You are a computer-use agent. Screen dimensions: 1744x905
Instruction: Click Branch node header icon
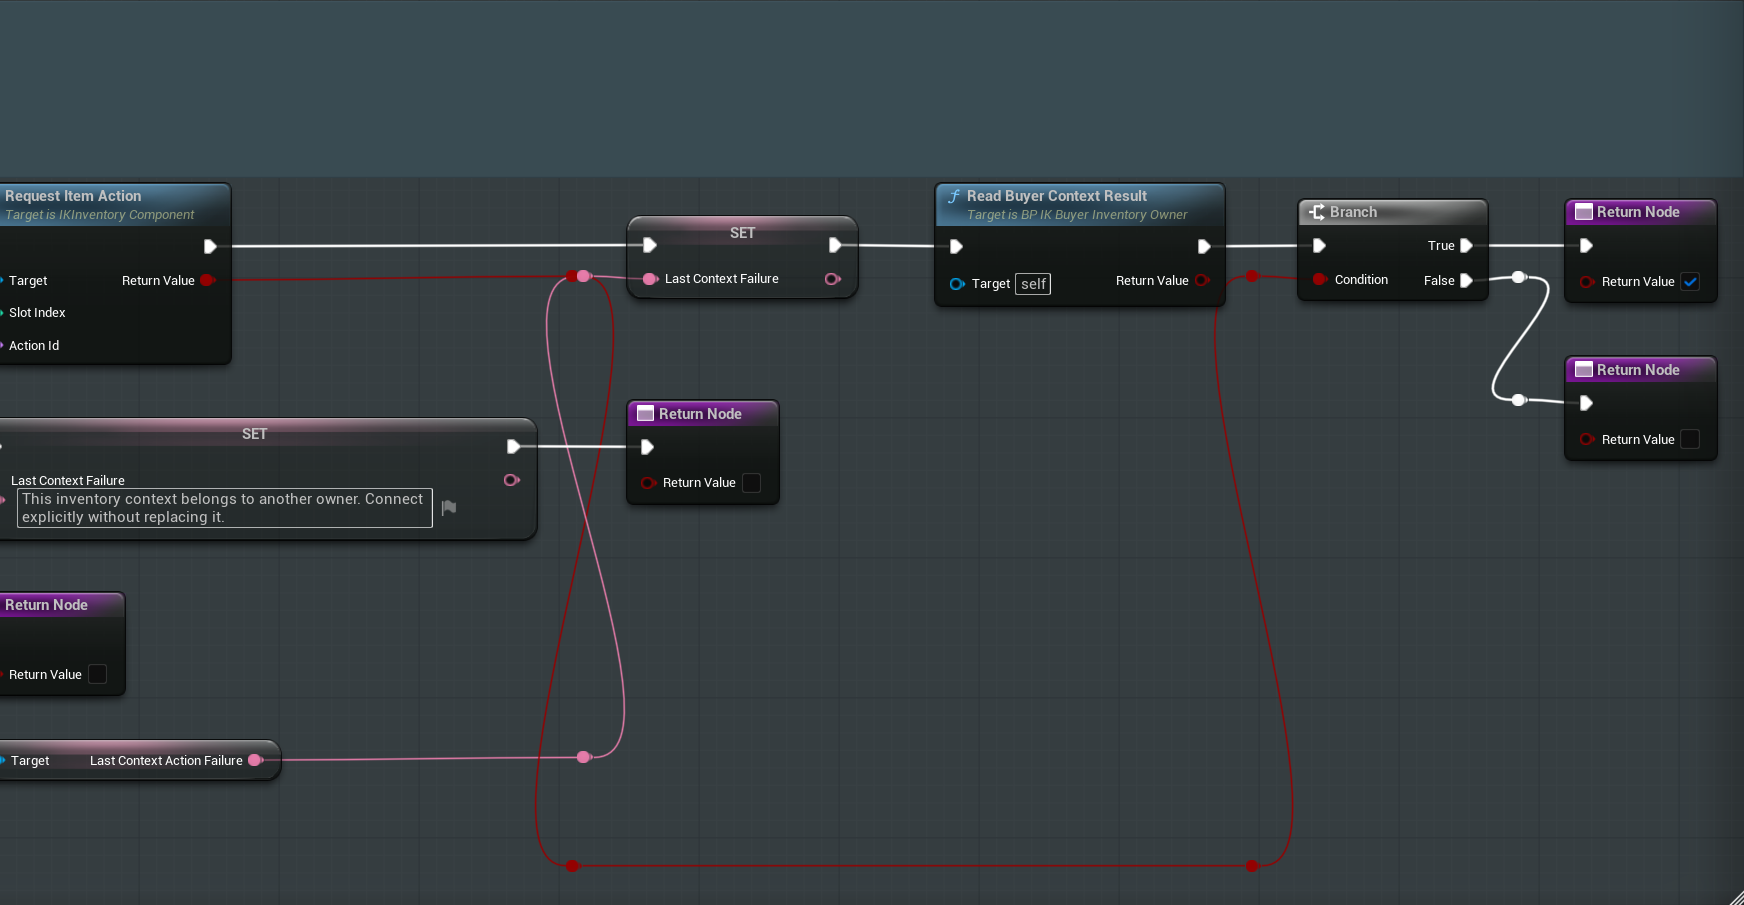coord(1317,212)
